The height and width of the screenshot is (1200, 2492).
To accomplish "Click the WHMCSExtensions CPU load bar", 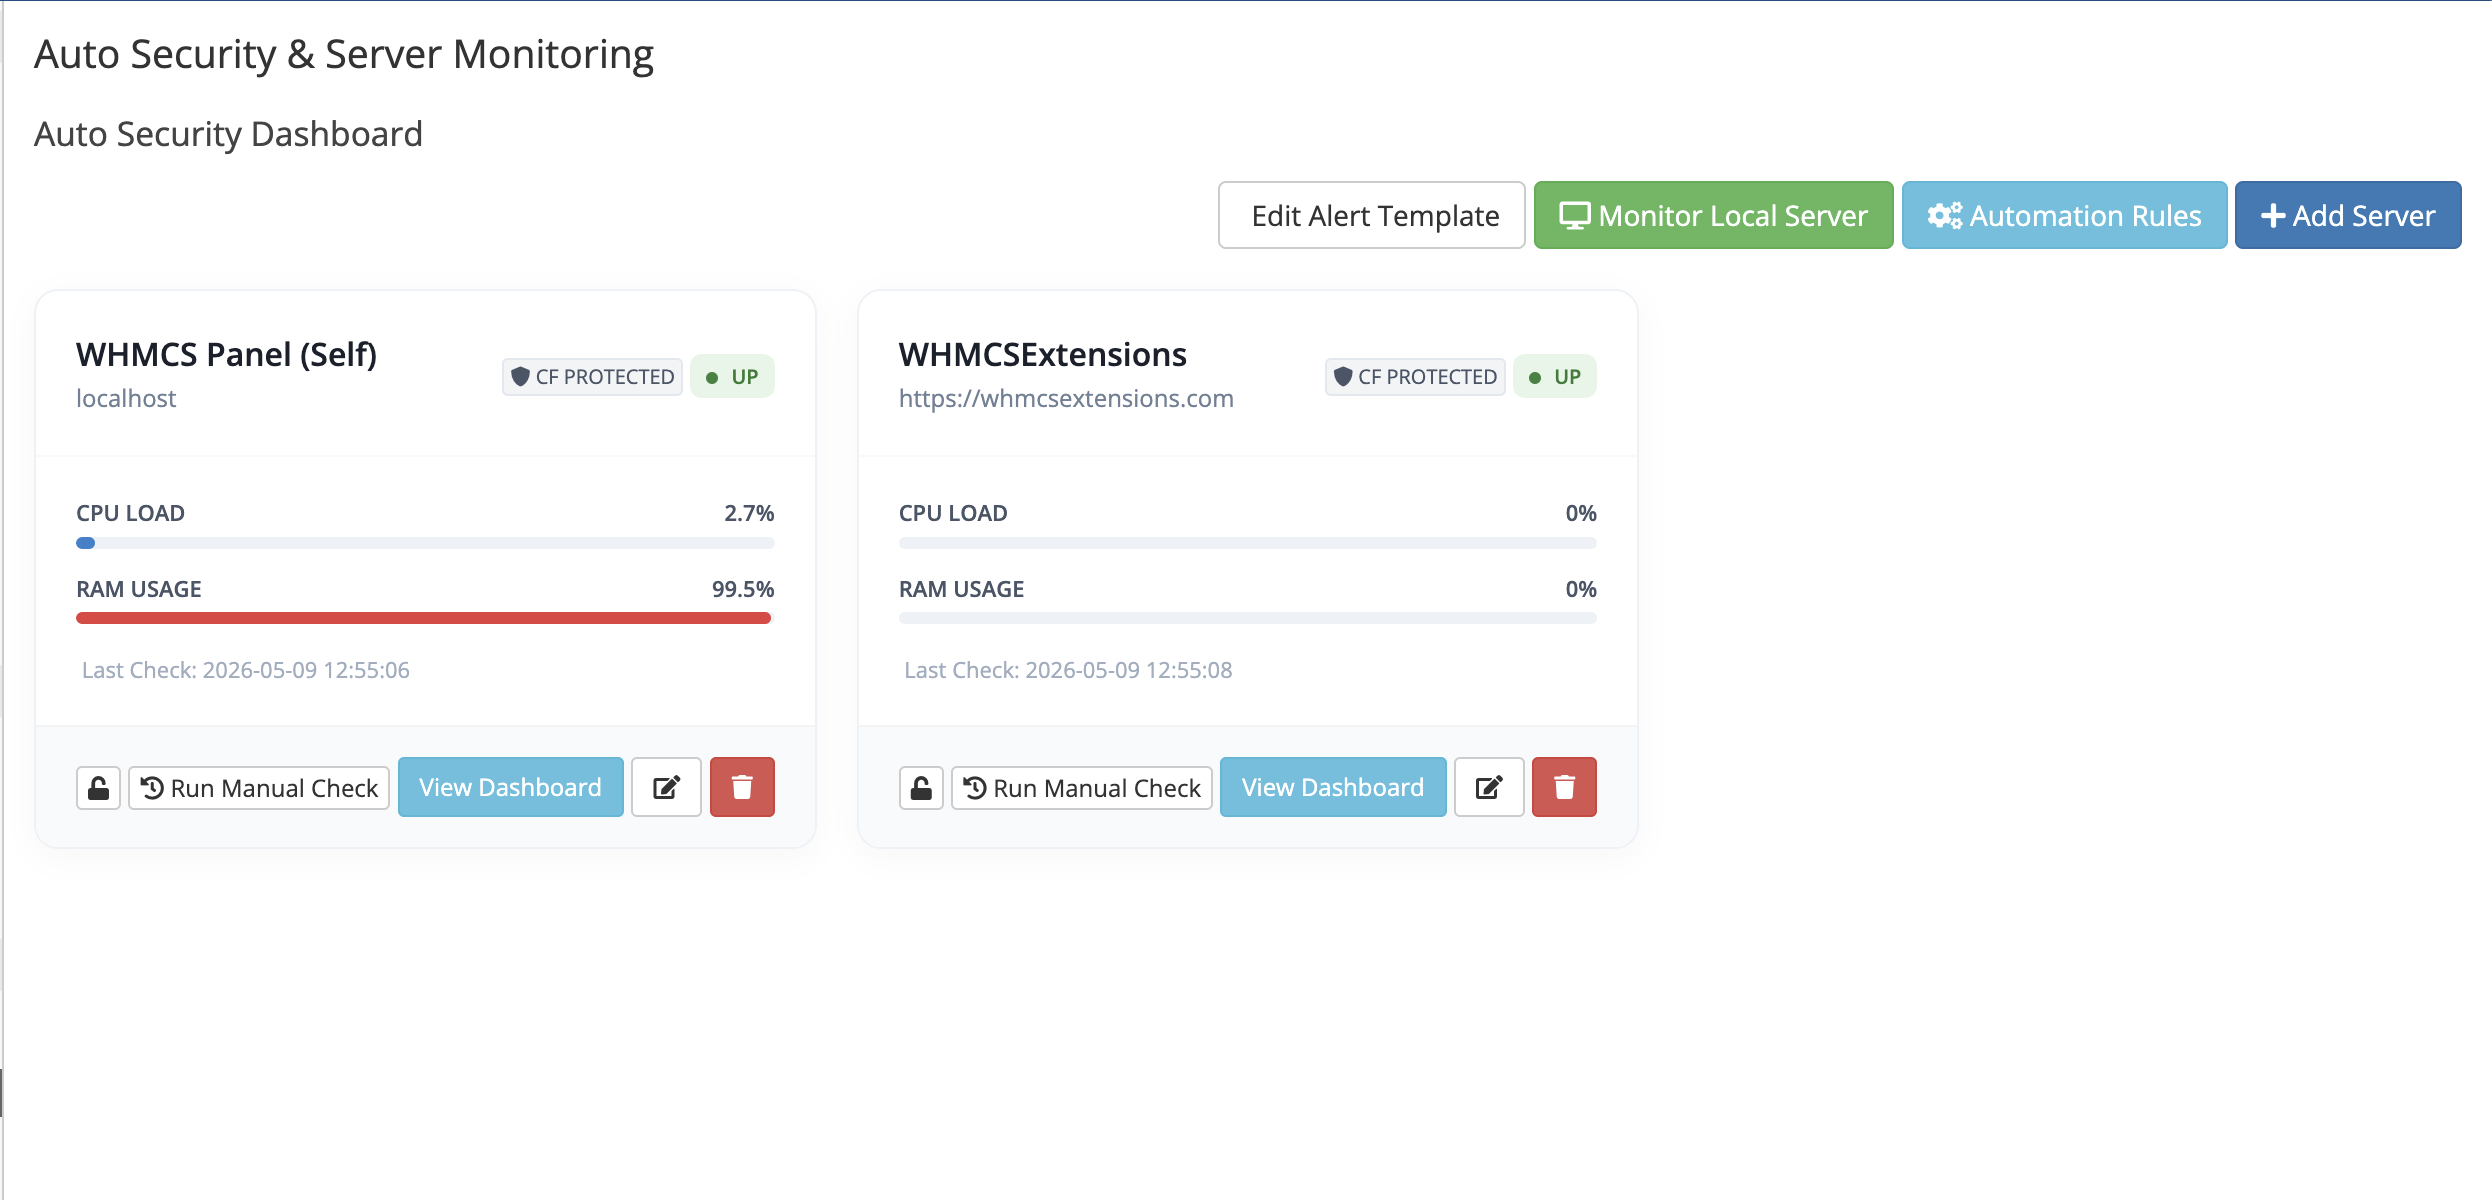I will pyautogui.click(x=1248, y=543).
